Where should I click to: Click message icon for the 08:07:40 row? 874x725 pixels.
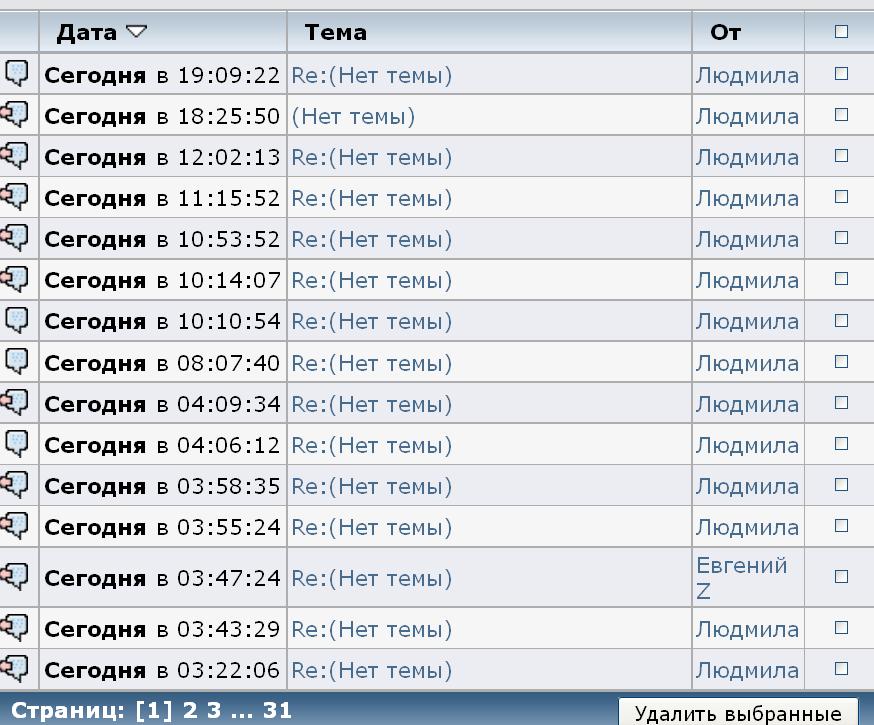(17, 362)
